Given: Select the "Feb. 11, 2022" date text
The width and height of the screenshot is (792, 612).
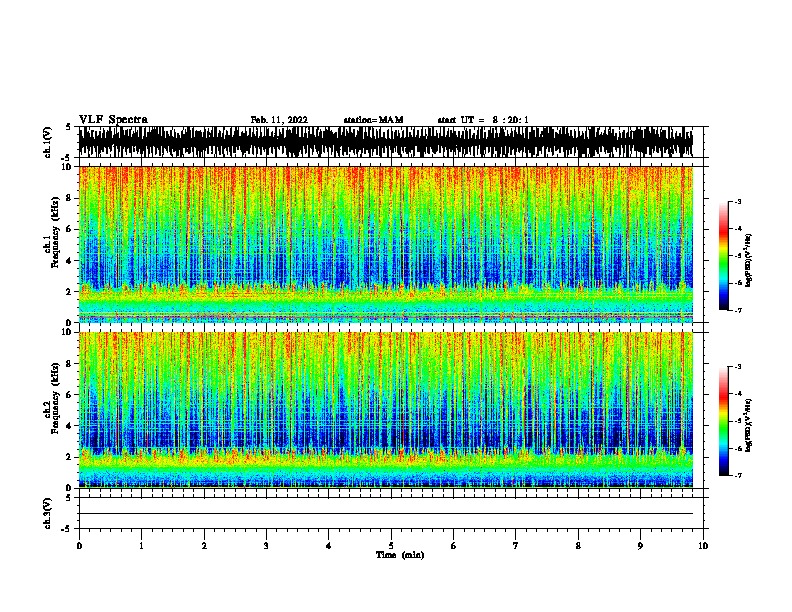Looking at the screenshot, I should tap(279, 120).
